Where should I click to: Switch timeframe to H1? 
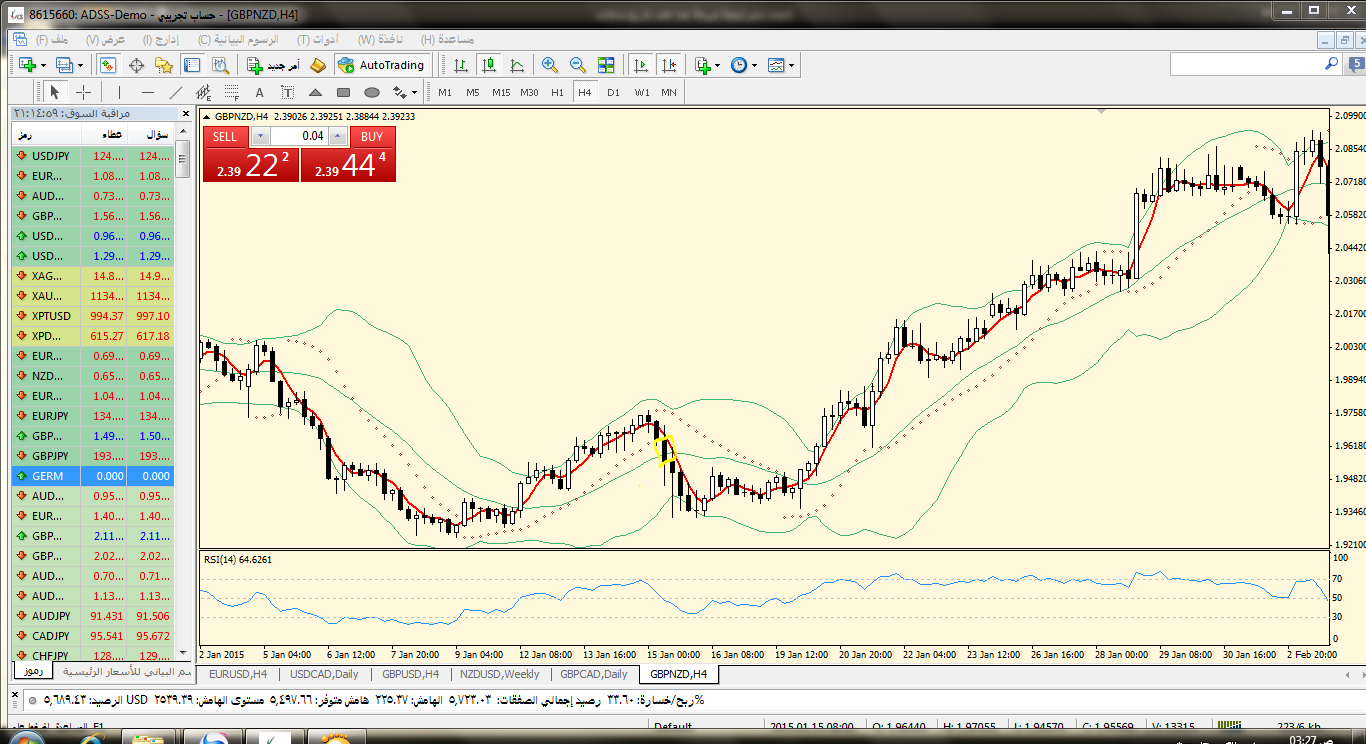pyautogui.click(x=557, y=92)
